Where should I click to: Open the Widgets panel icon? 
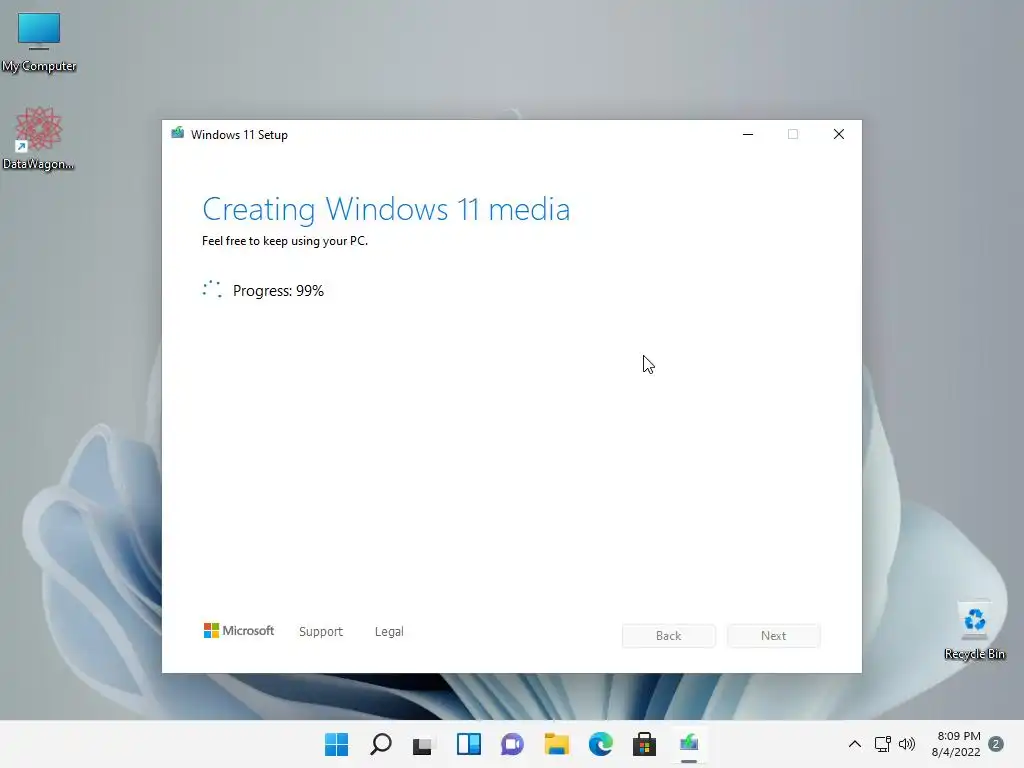point(468,744)
